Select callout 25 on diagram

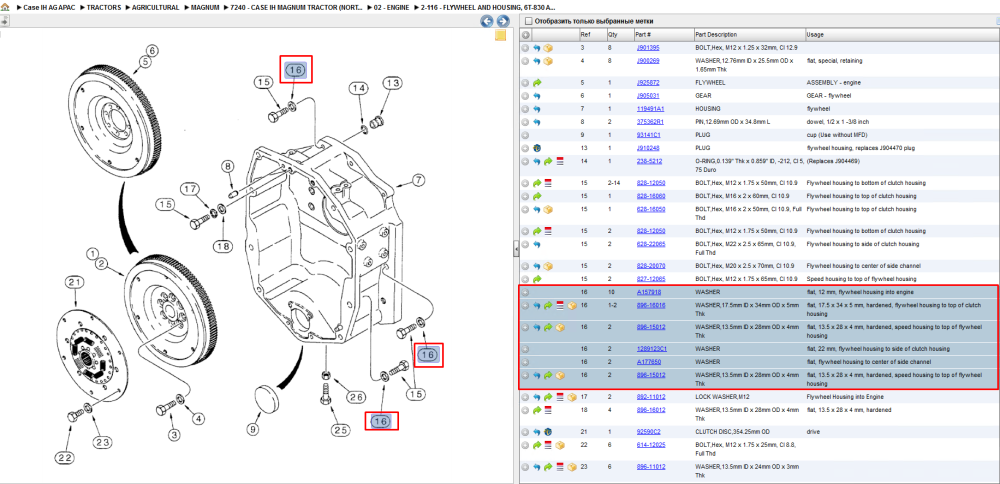(341, 430)
